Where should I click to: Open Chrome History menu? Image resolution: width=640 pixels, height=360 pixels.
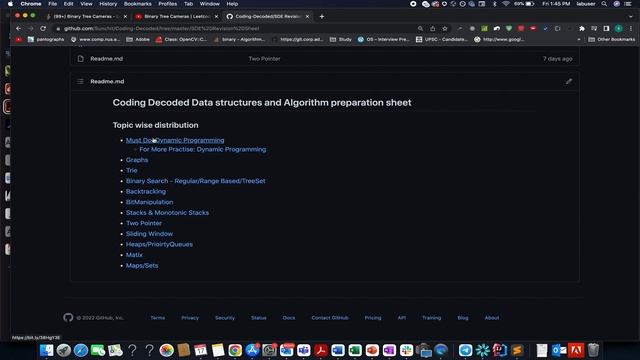(x=108, y=4)
